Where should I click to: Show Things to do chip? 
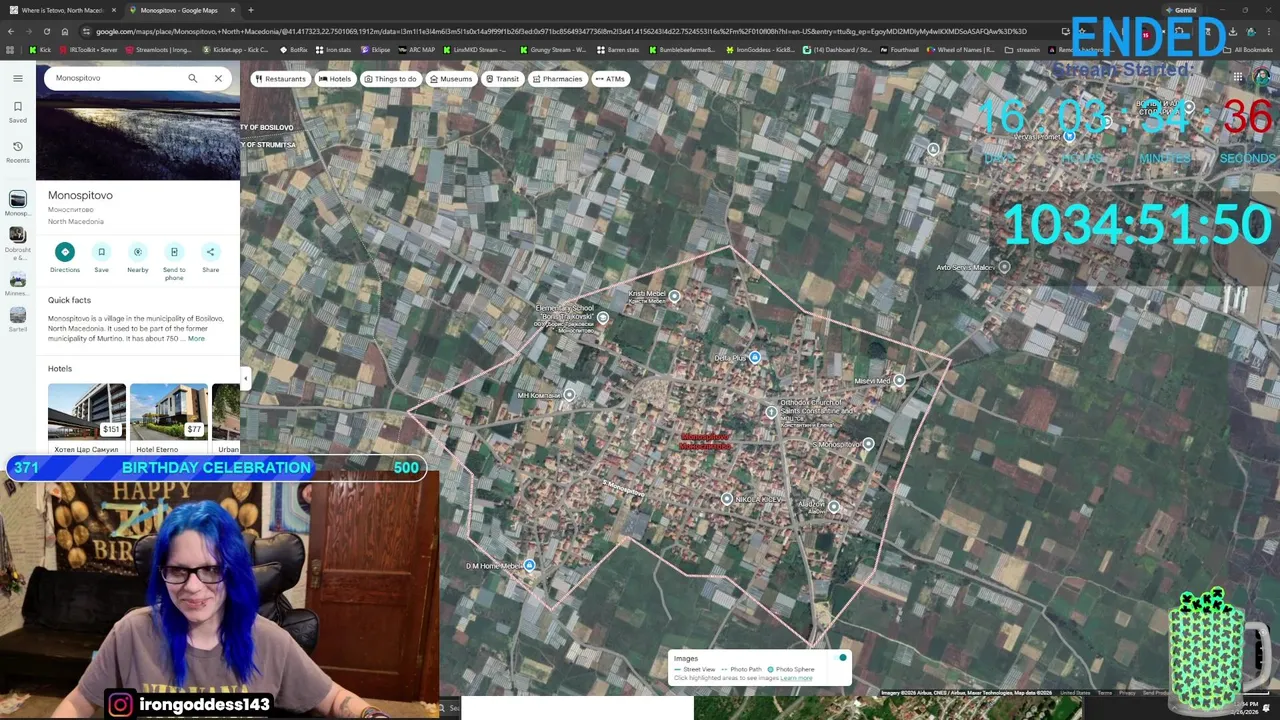coord(390,79)
